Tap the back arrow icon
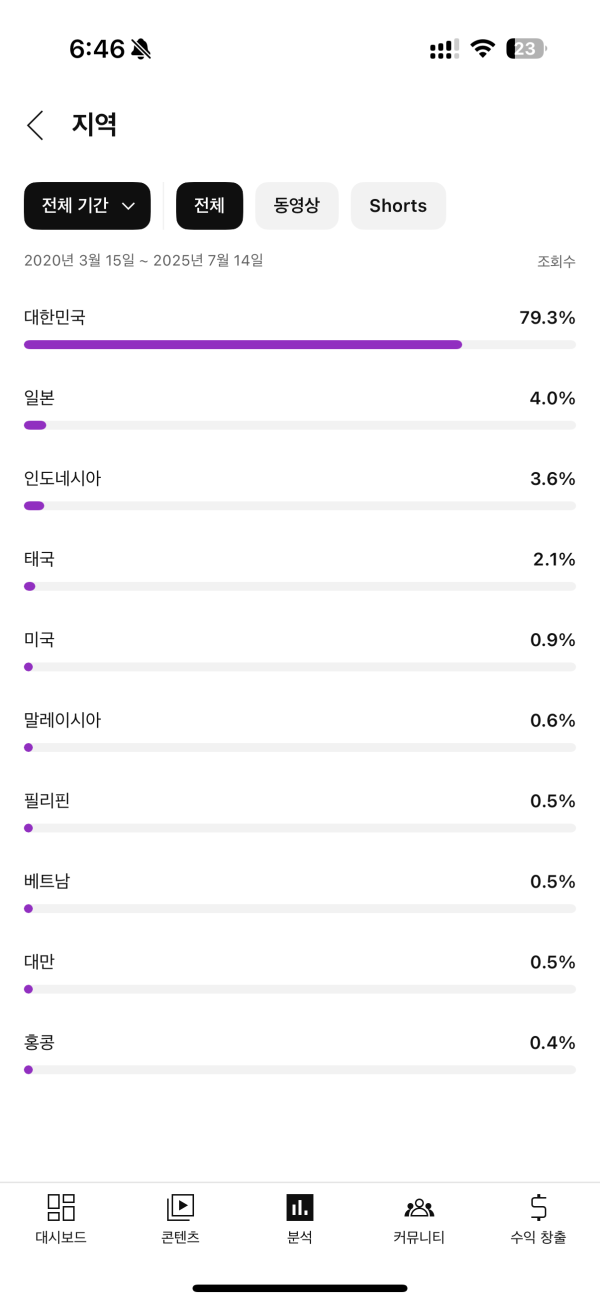The height and width of the screenshot is (1304, 600). pos(36,125)
